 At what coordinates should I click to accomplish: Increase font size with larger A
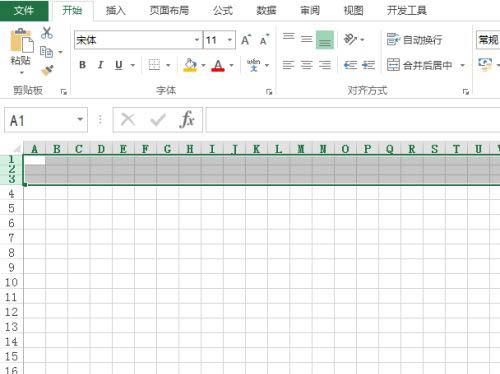(x=246, y=40)
